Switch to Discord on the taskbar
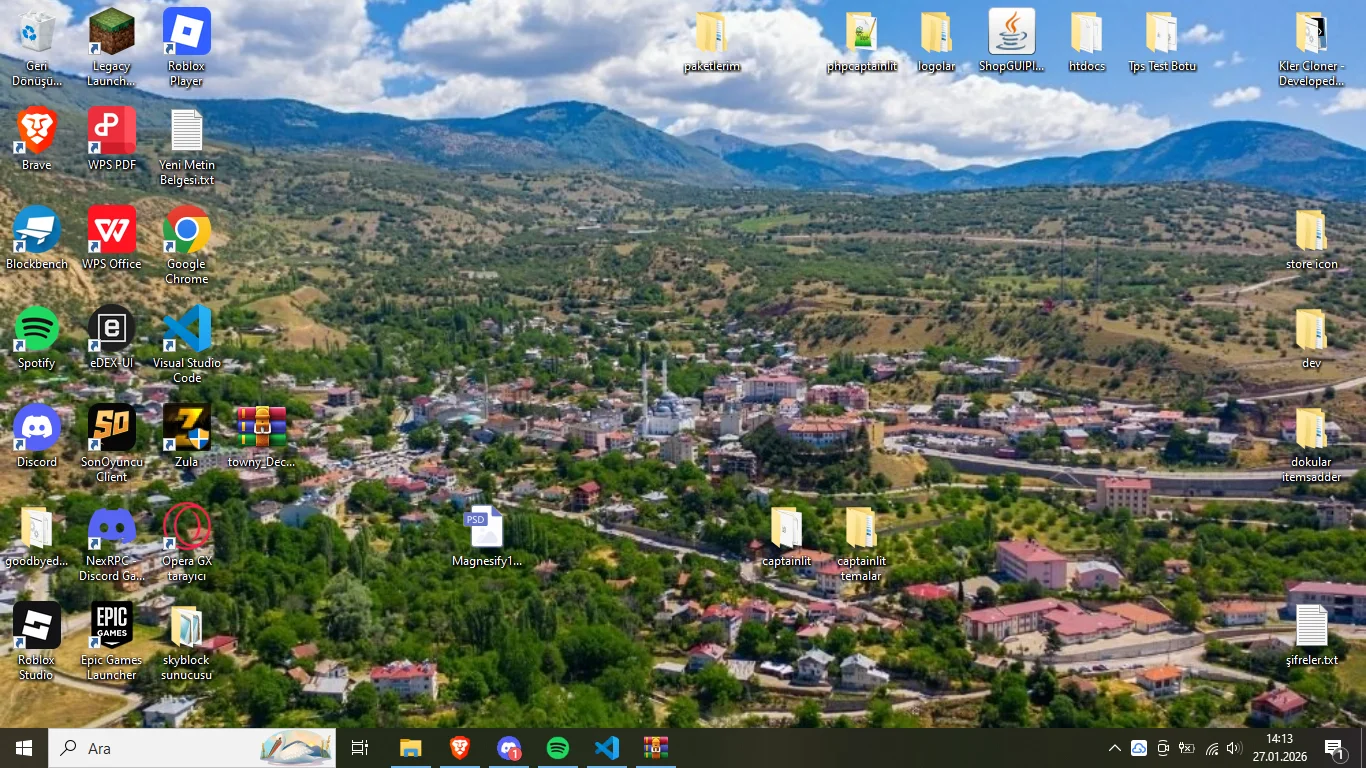 (509, 748)
